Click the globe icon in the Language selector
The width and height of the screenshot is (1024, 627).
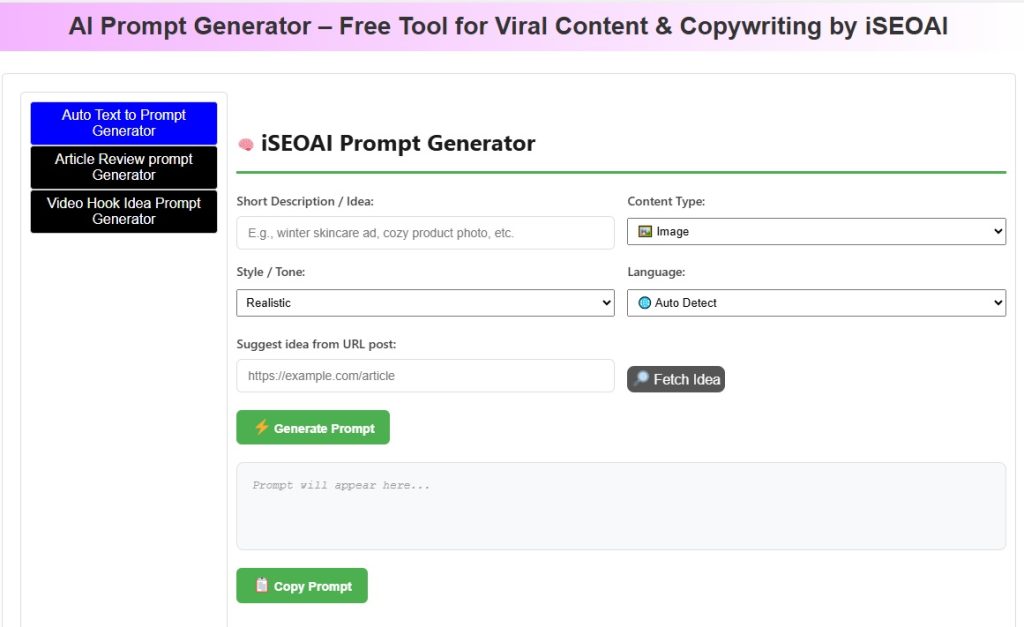(x=645, y=302)
